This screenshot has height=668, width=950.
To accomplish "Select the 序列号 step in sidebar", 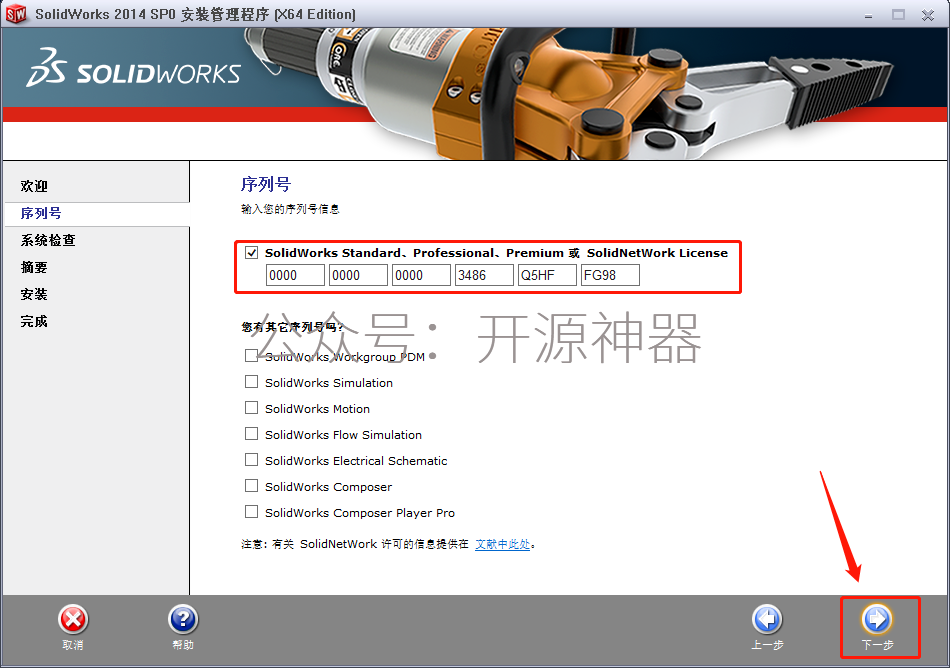I will click(41, 213).
